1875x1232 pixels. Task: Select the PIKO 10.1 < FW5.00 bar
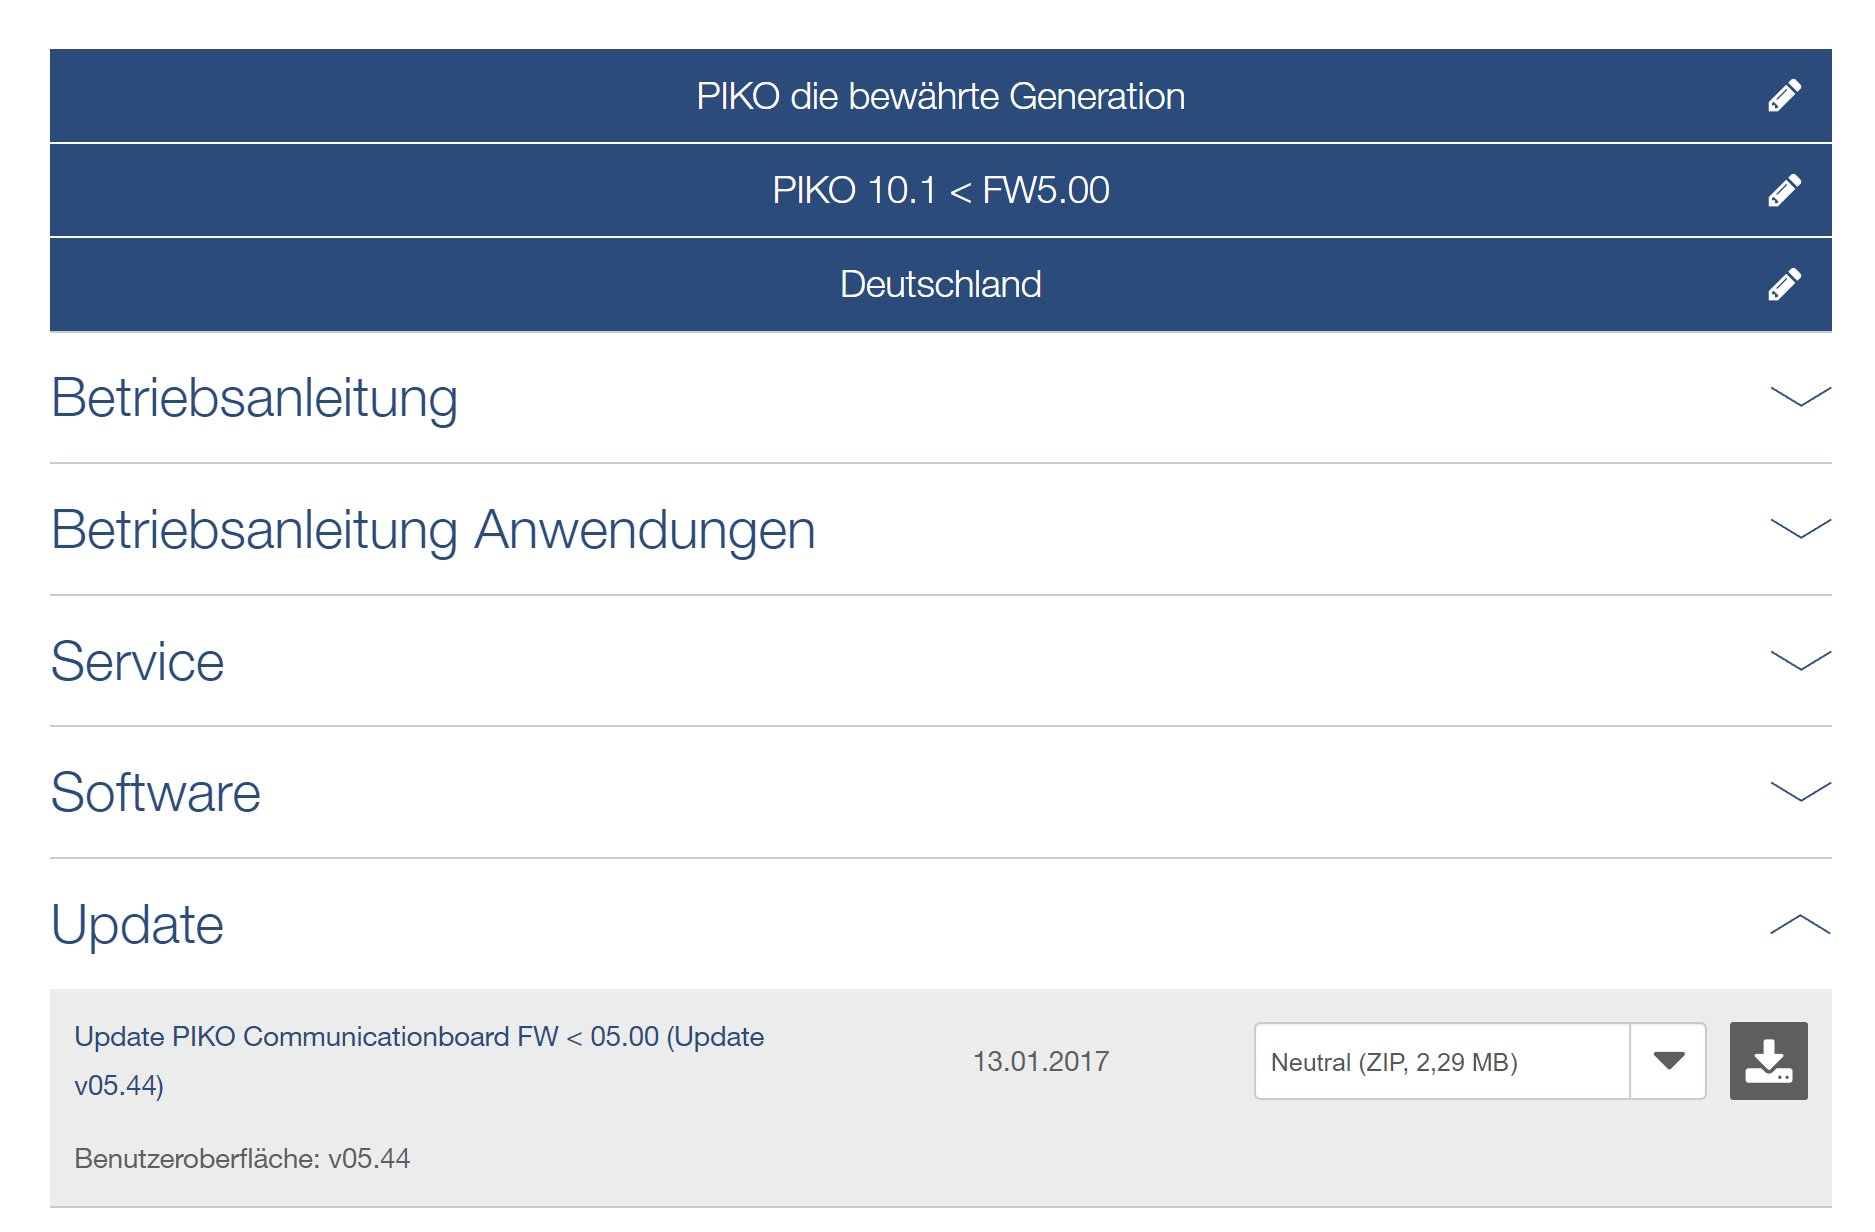pyautogui.click(x=941, y=190)
